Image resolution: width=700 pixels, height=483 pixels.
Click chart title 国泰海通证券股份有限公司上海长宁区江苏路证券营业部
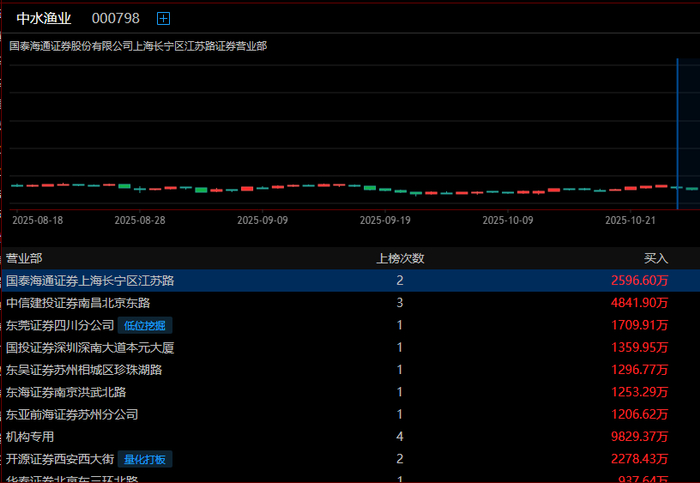click(138, 46)
